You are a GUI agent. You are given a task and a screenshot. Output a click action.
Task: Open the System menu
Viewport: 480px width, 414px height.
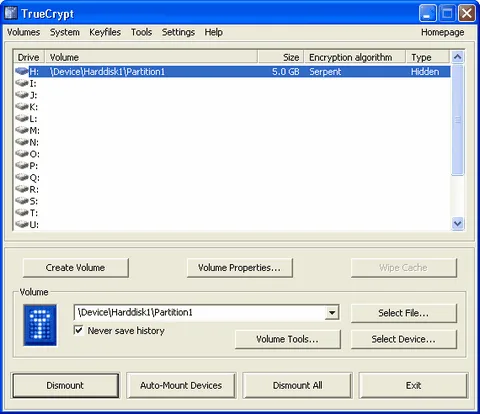point(65,32)
